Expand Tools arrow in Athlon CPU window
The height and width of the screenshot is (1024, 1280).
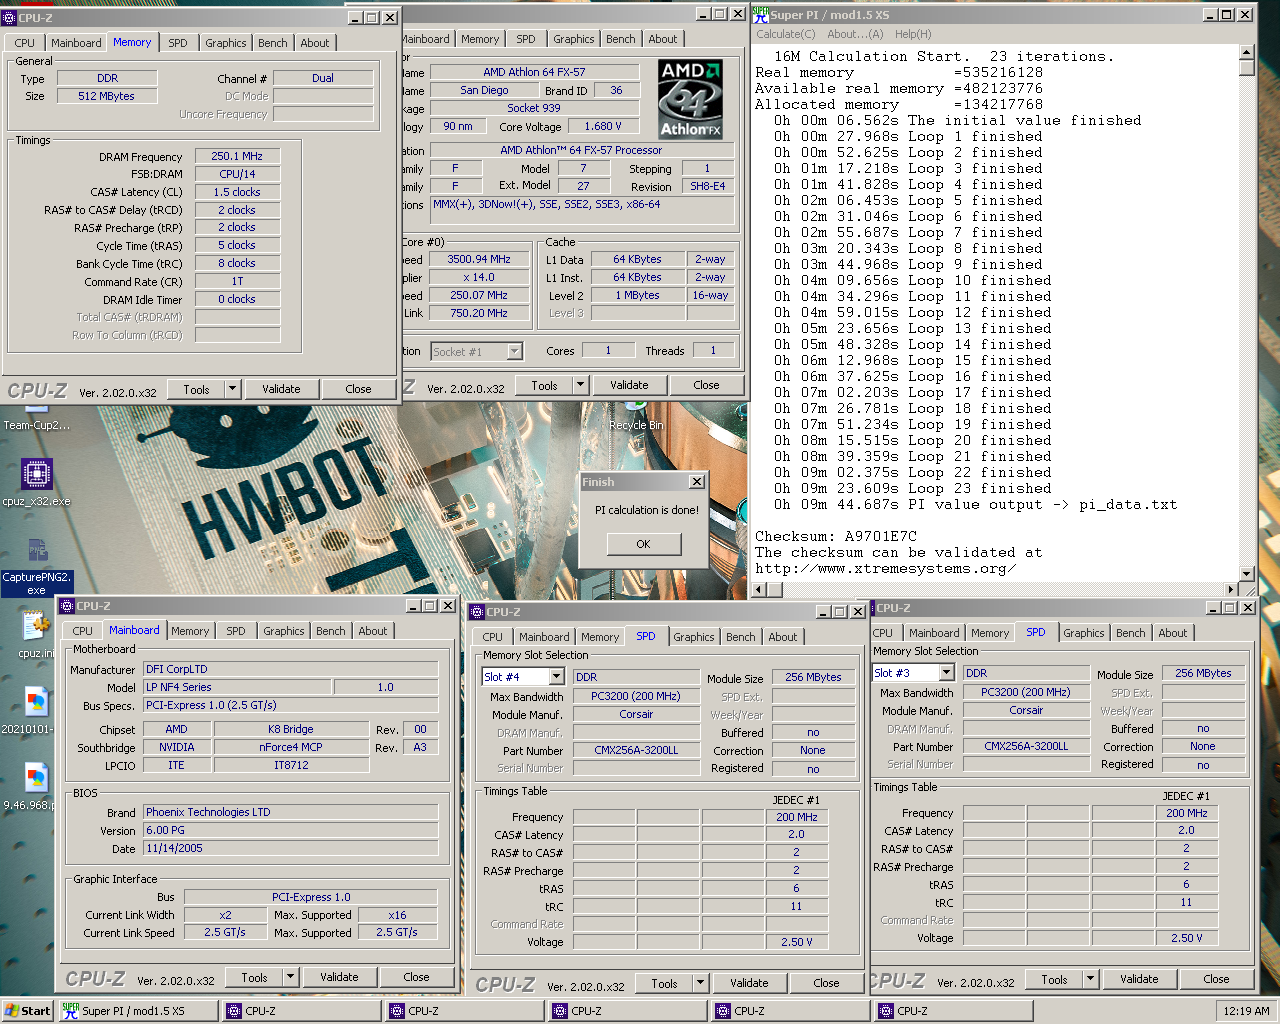(580, 385)
